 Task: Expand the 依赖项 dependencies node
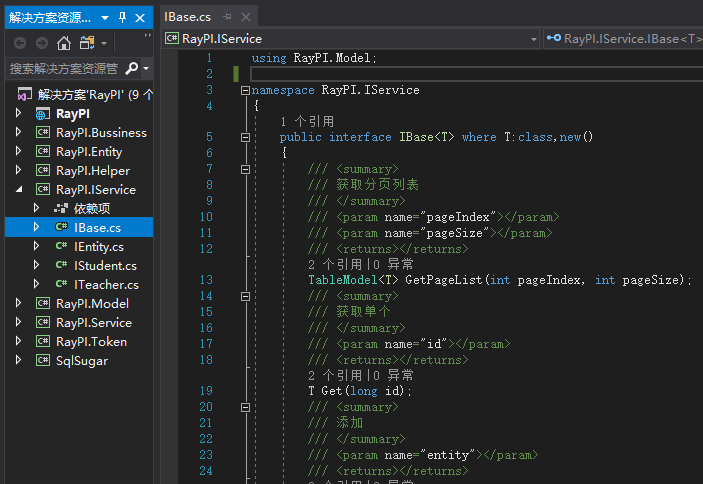pos(36,208)
